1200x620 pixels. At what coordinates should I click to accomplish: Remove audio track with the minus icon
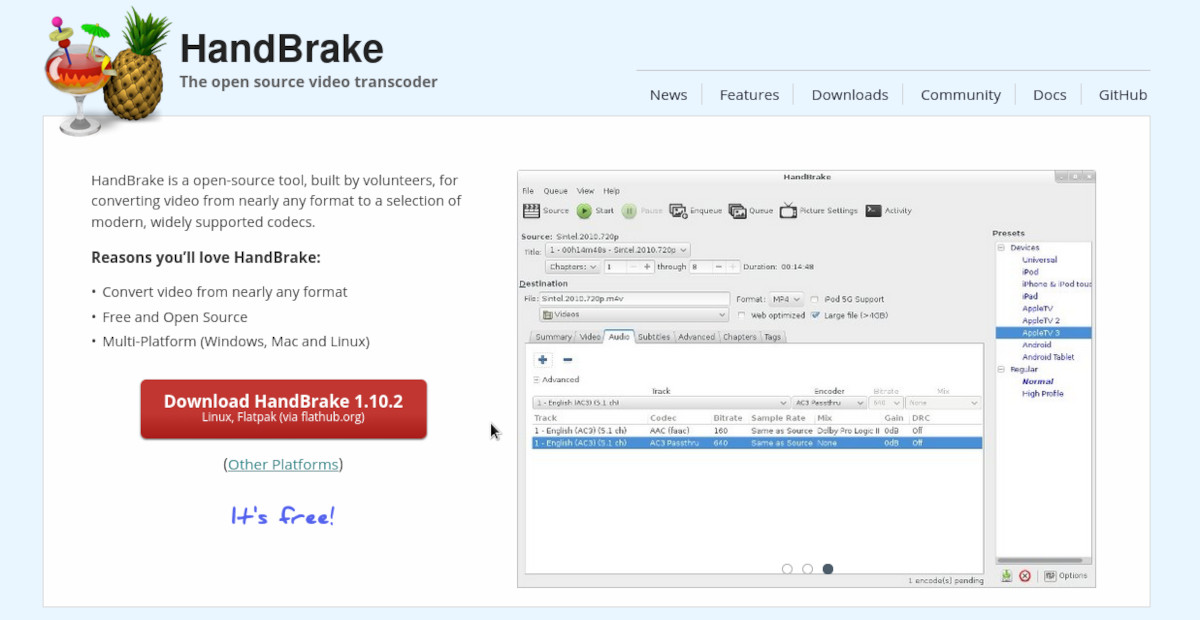pos(567,360)
